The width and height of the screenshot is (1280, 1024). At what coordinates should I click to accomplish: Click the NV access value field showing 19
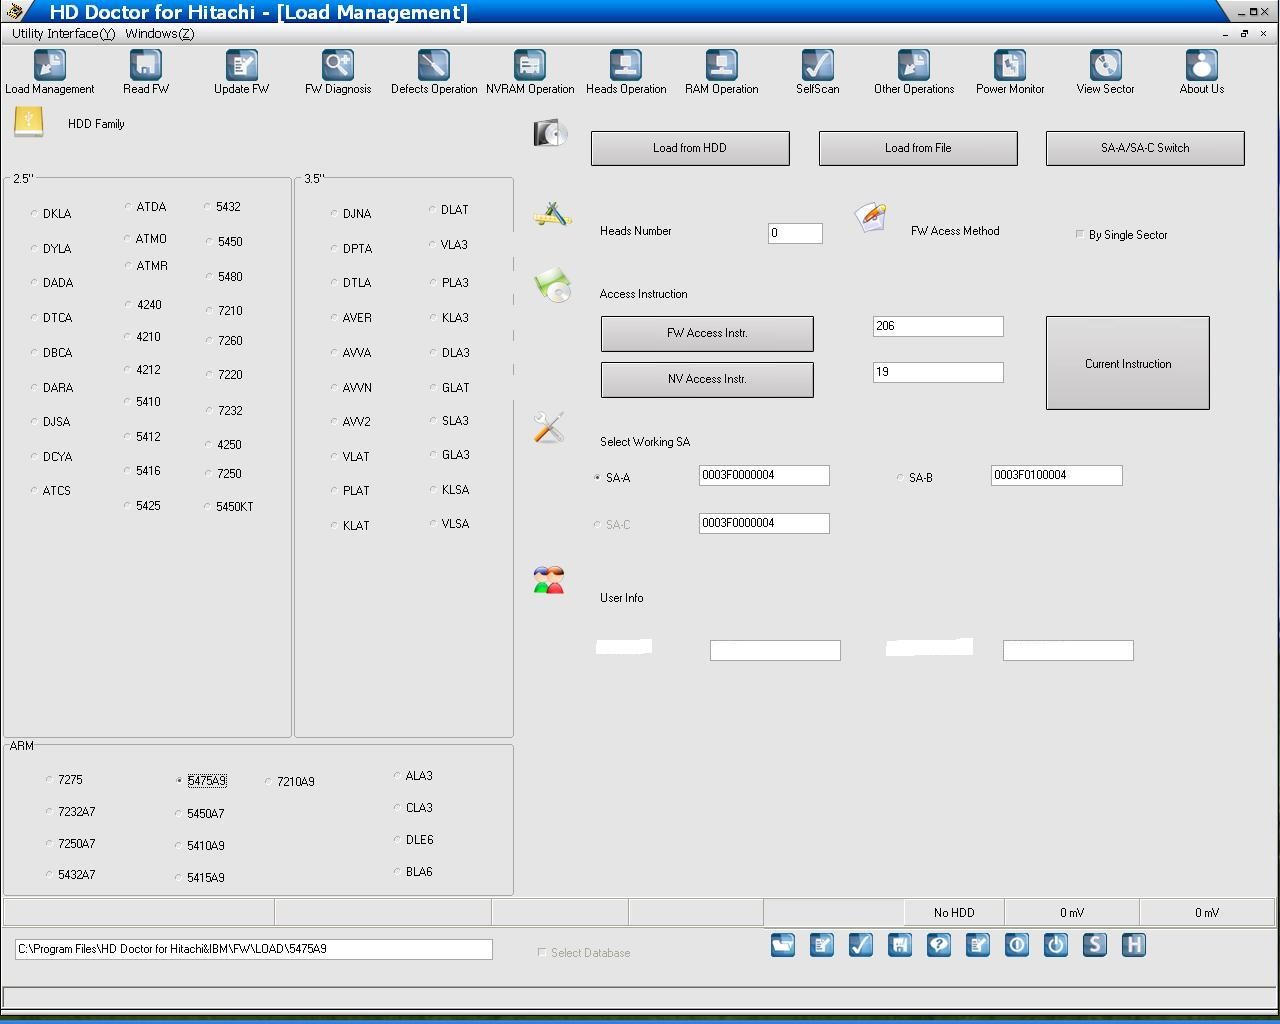pos(938,372)
